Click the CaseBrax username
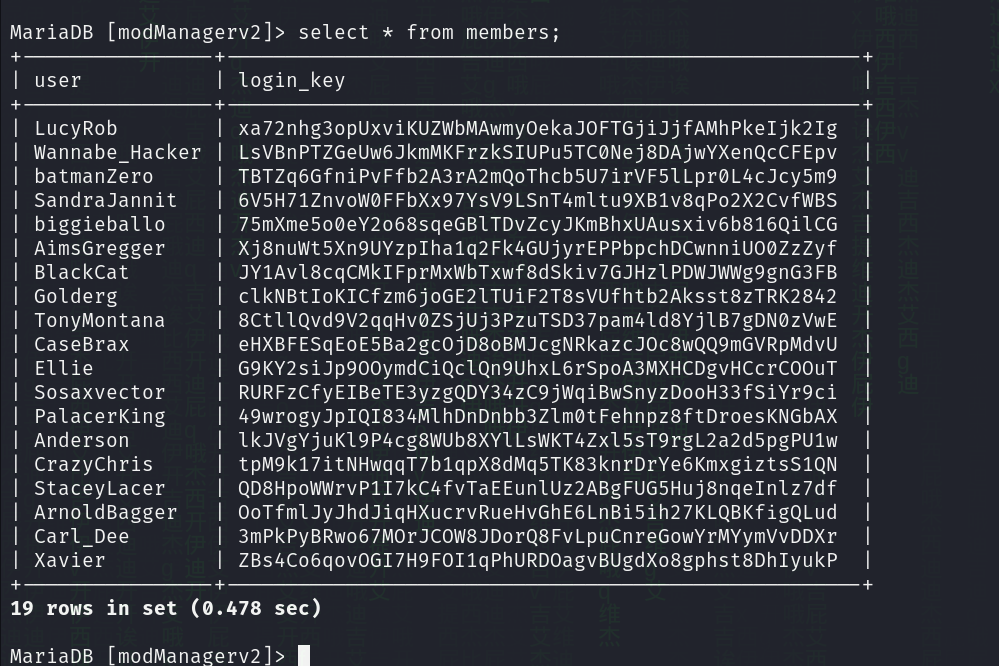The image size is (999, 666). (x=82, y=344)
